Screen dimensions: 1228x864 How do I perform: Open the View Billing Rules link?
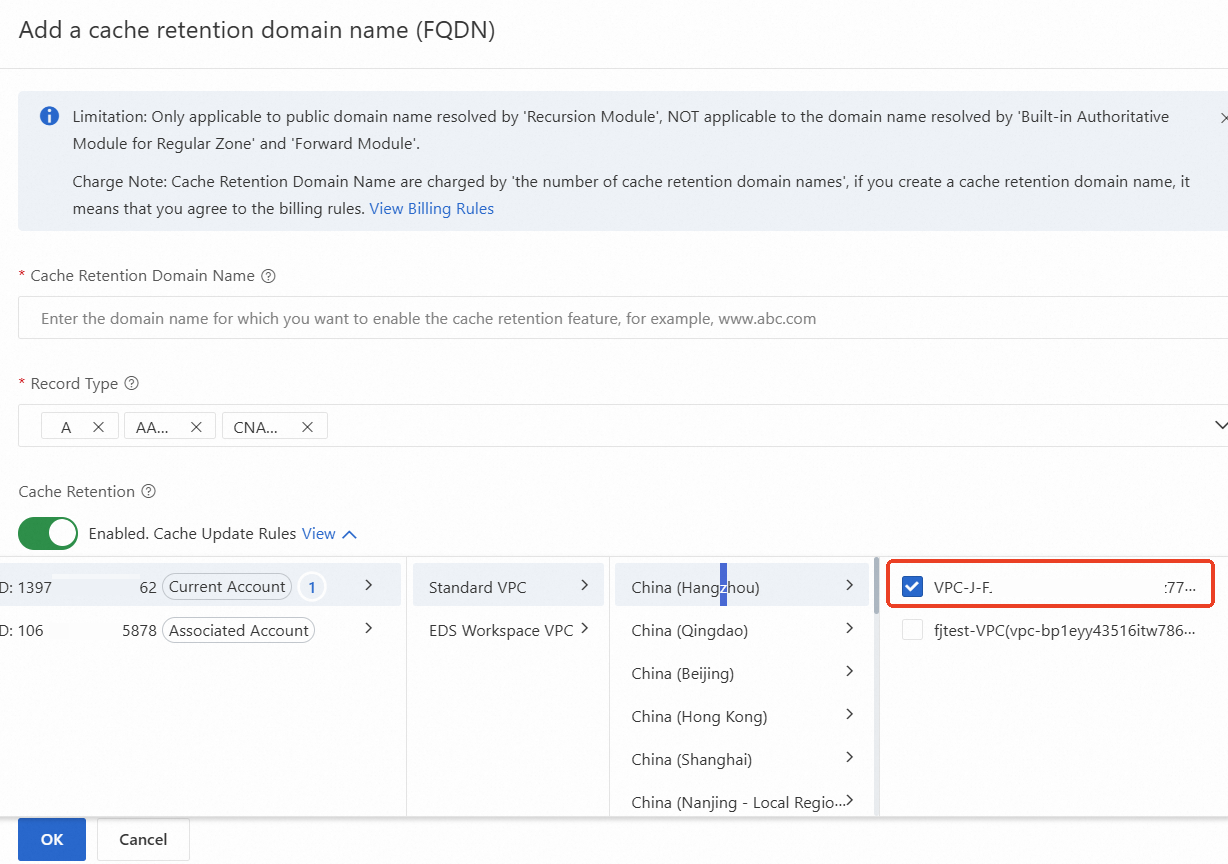[431, 208]
